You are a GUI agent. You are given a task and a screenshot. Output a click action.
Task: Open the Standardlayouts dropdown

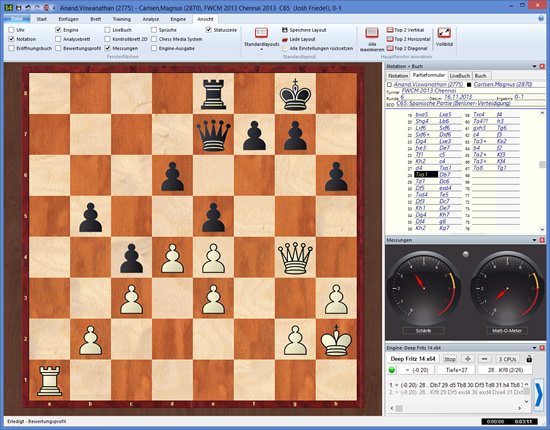pyautogui.click(x=261, y=39)
